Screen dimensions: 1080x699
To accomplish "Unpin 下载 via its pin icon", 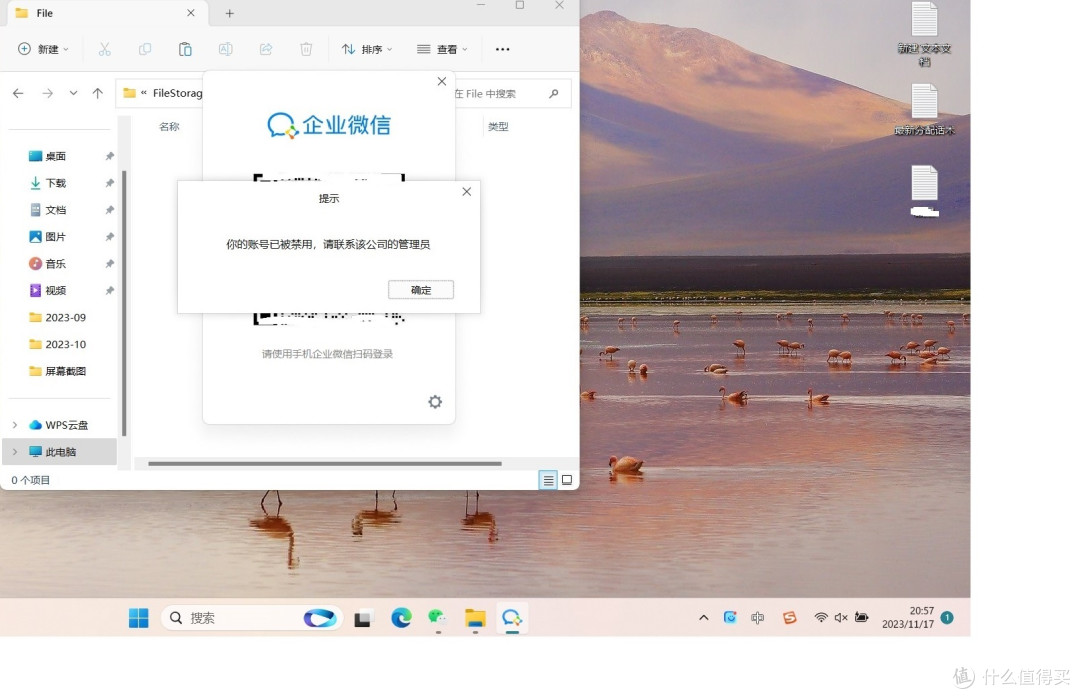I will click(110, 183).
